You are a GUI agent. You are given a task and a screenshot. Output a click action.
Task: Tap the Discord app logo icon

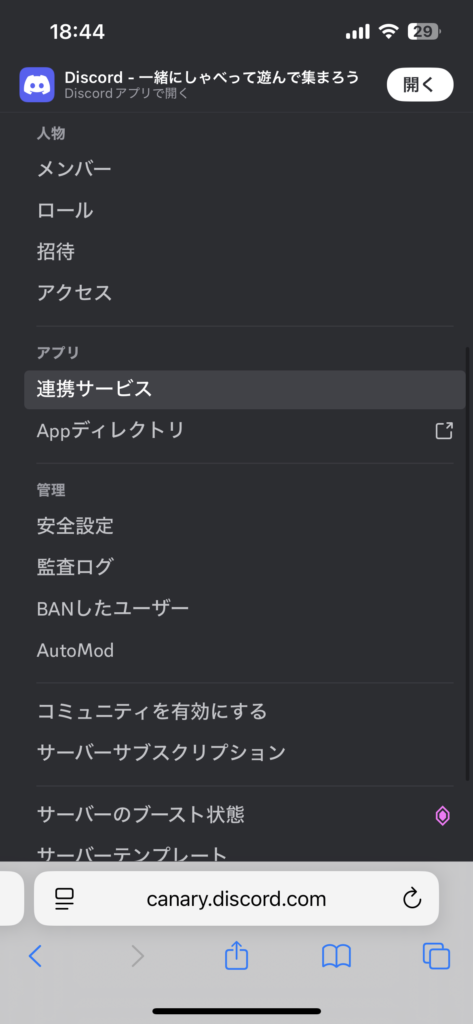[37, 85]
